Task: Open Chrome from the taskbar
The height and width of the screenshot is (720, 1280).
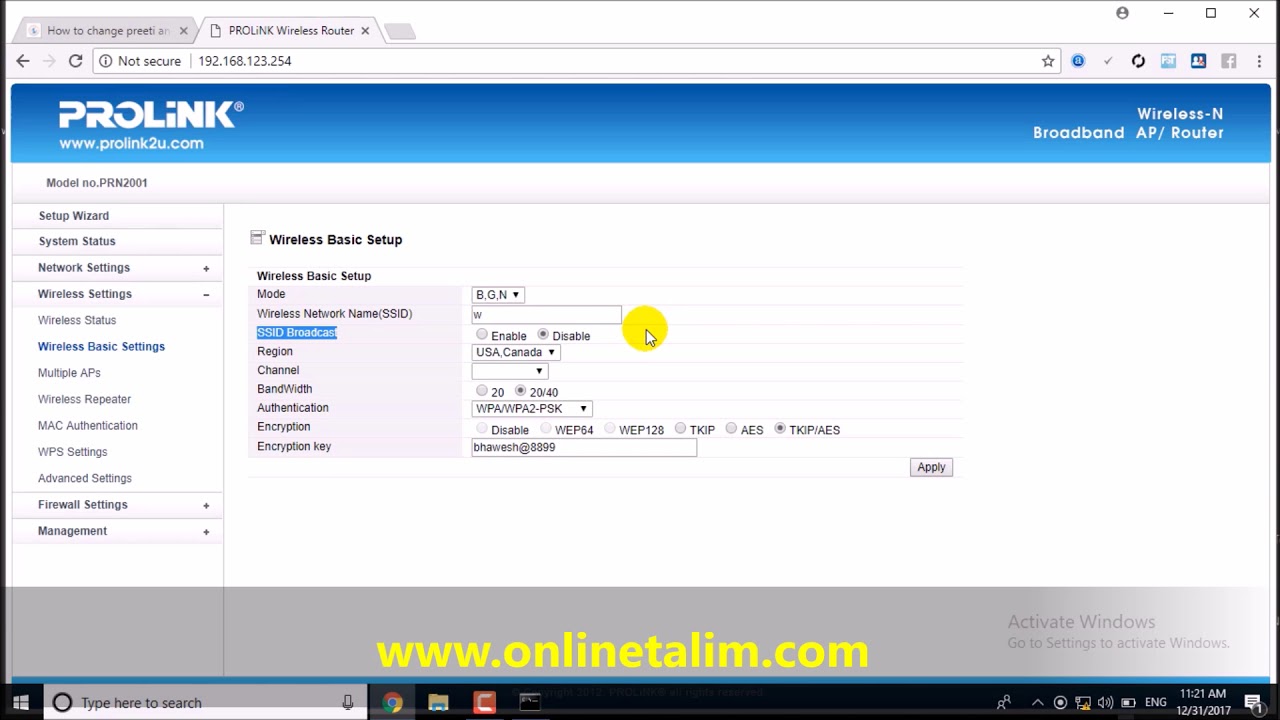Action: (x=392, y=703)
